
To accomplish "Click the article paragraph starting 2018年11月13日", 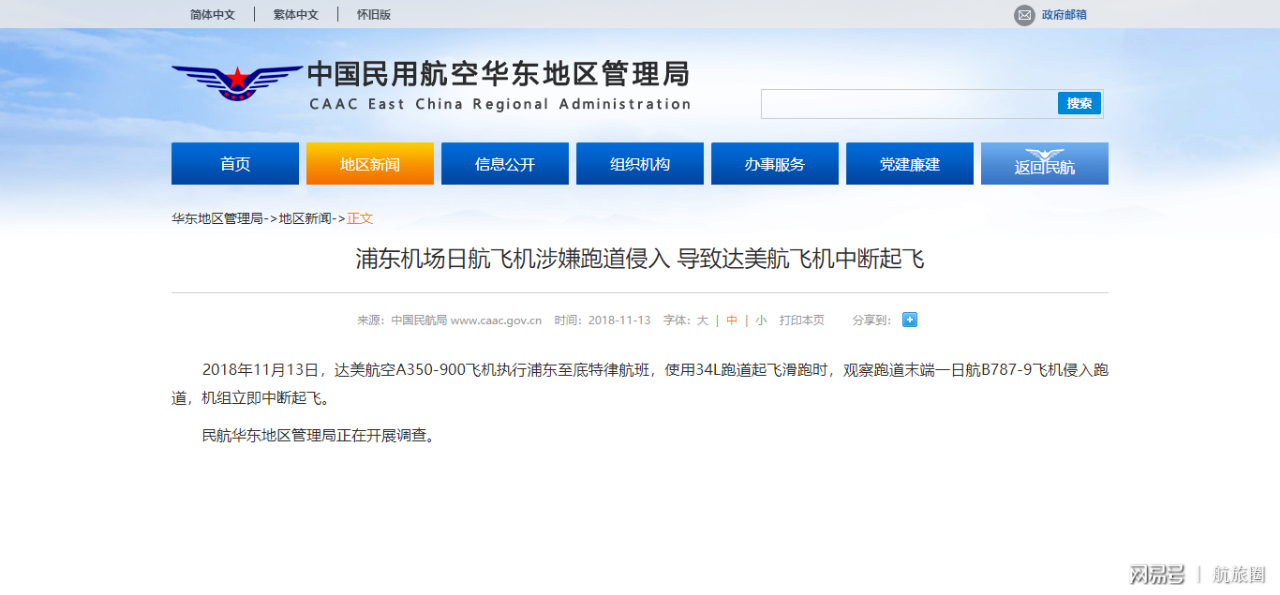I will [640, 383].
